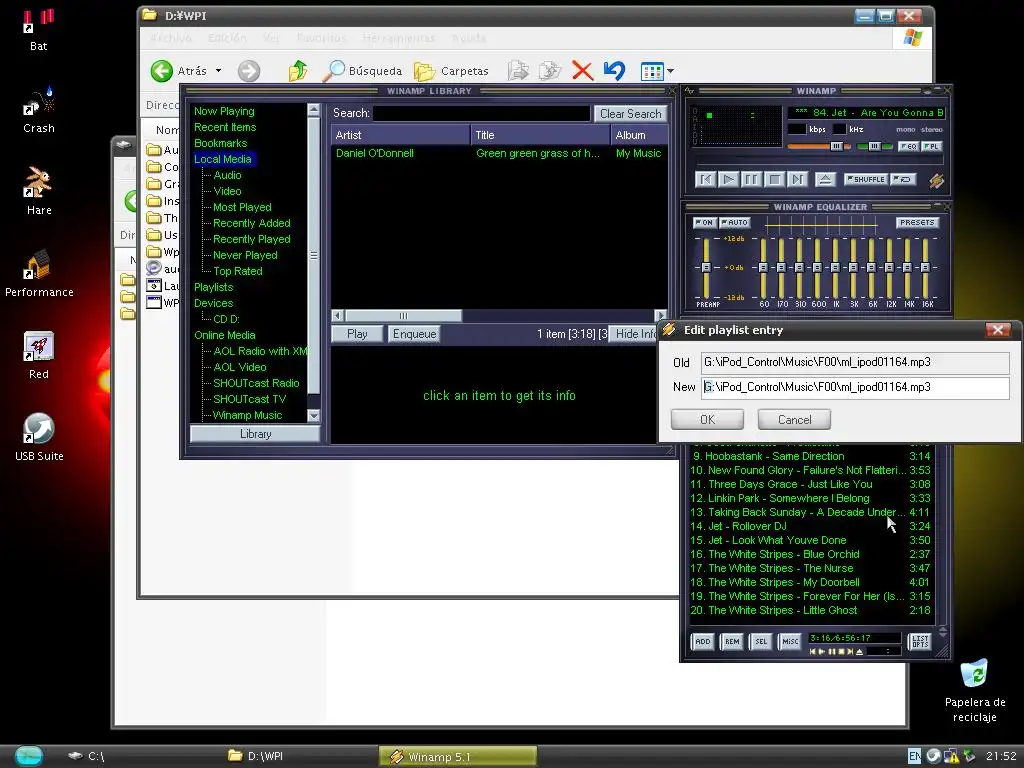Click the New path input field
Screen dimensions: 1024x768
point(856,387)
